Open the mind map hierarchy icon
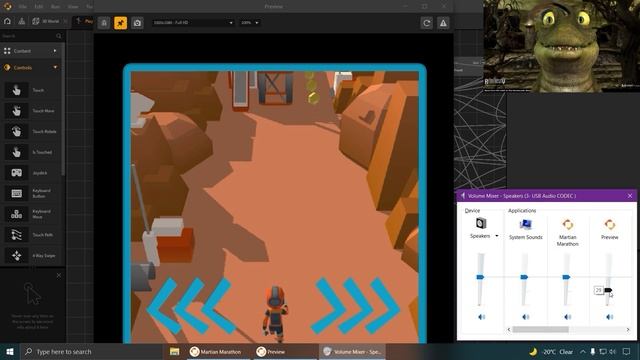640x360 pixels. 22,21
